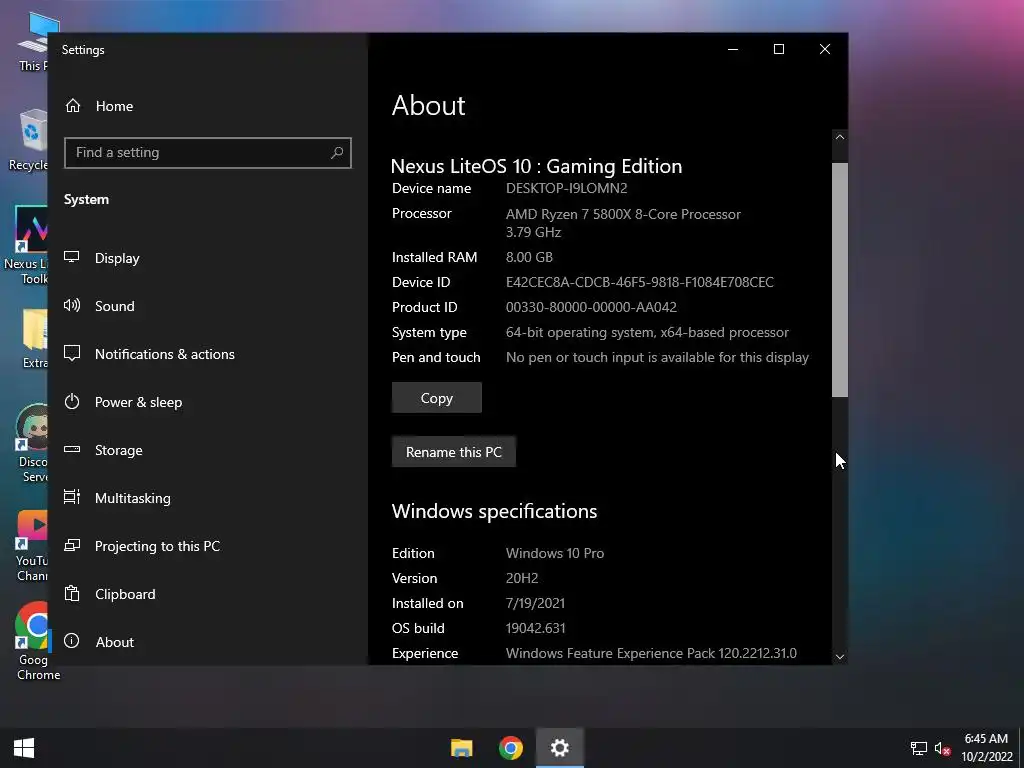
Task: Click the search magnifier icon
Action: coord(337,153)
